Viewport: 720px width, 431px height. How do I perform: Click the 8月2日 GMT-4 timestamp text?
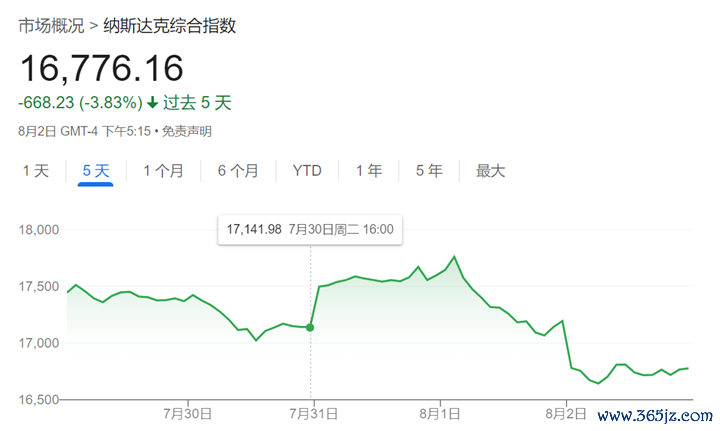click(x=84, y=132)
